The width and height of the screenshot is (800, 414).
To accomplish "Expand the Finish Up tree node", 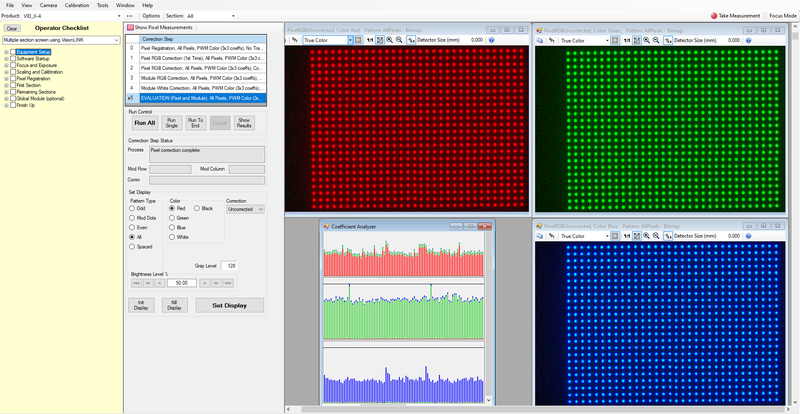I will pyautogui.click(x=6, y=105).
